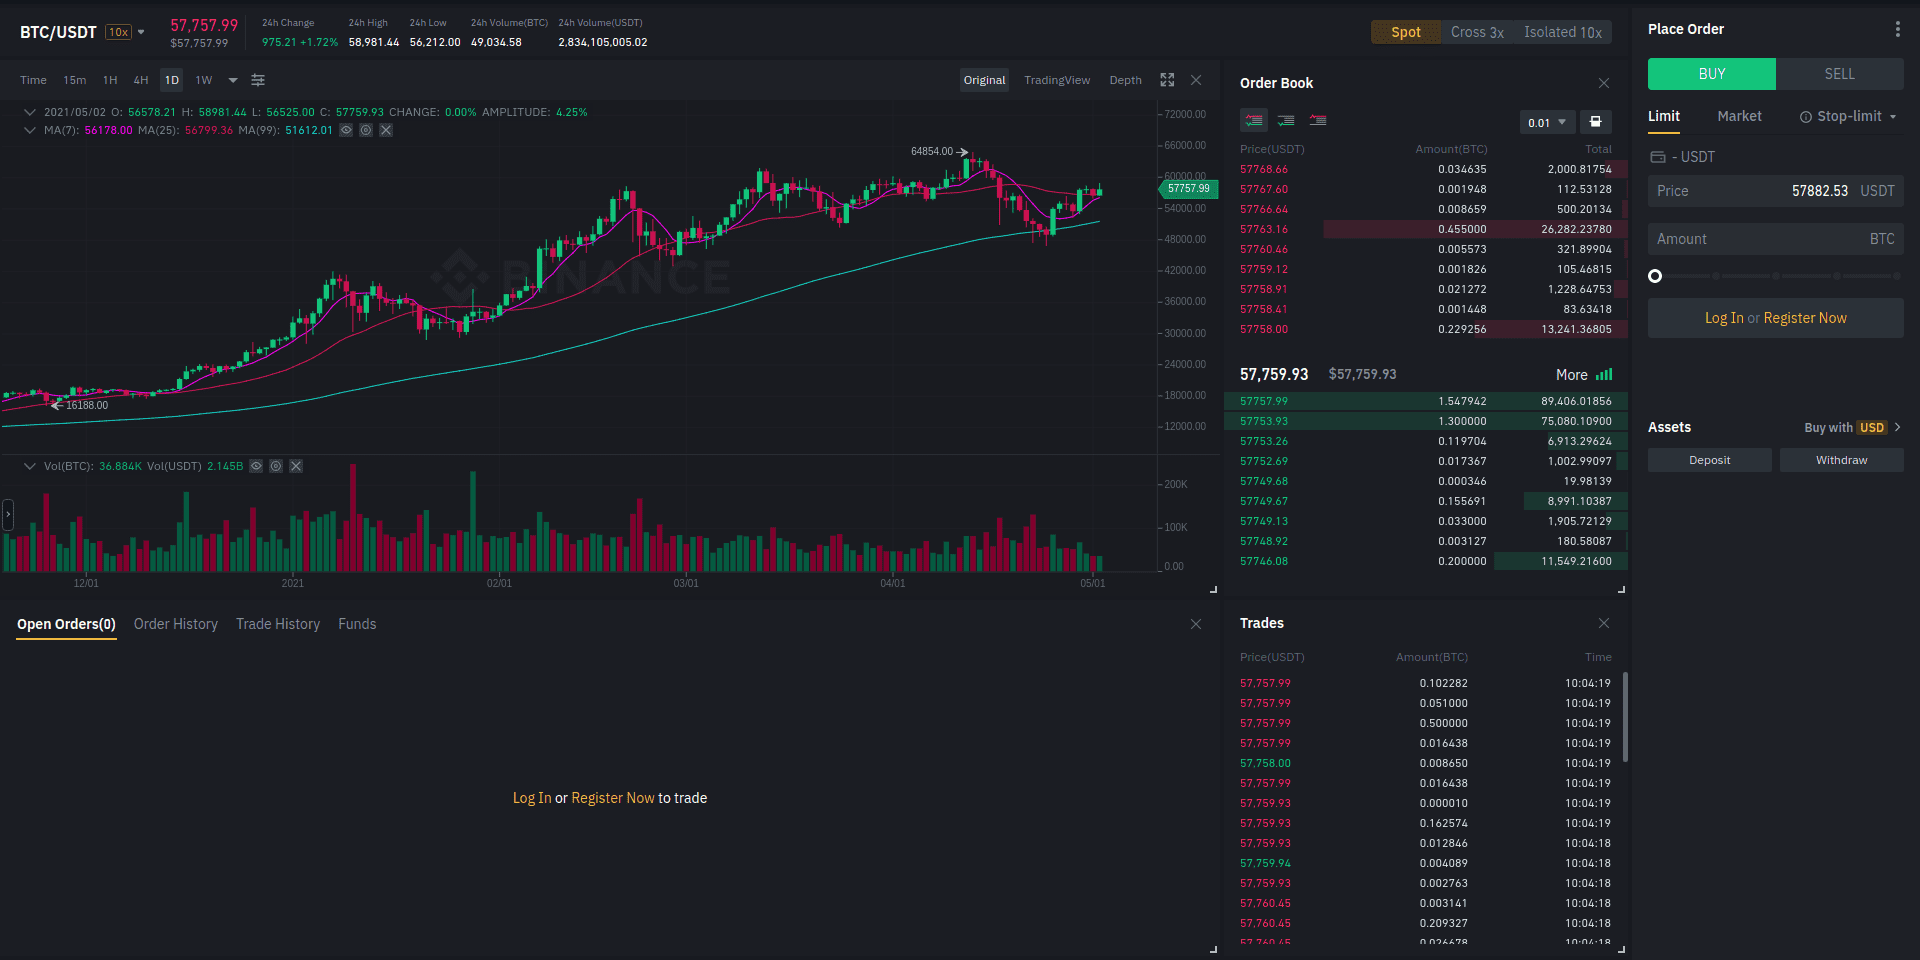Open the 0.01 decimal precision dropdown
1920x960 pixels.
click(1546, 122)
